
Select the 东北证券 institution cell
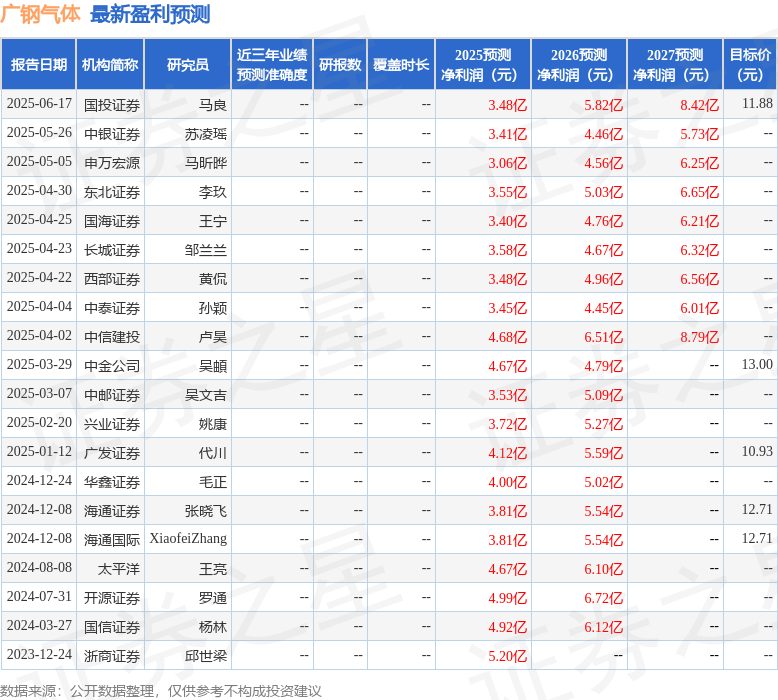pos(112,192)
